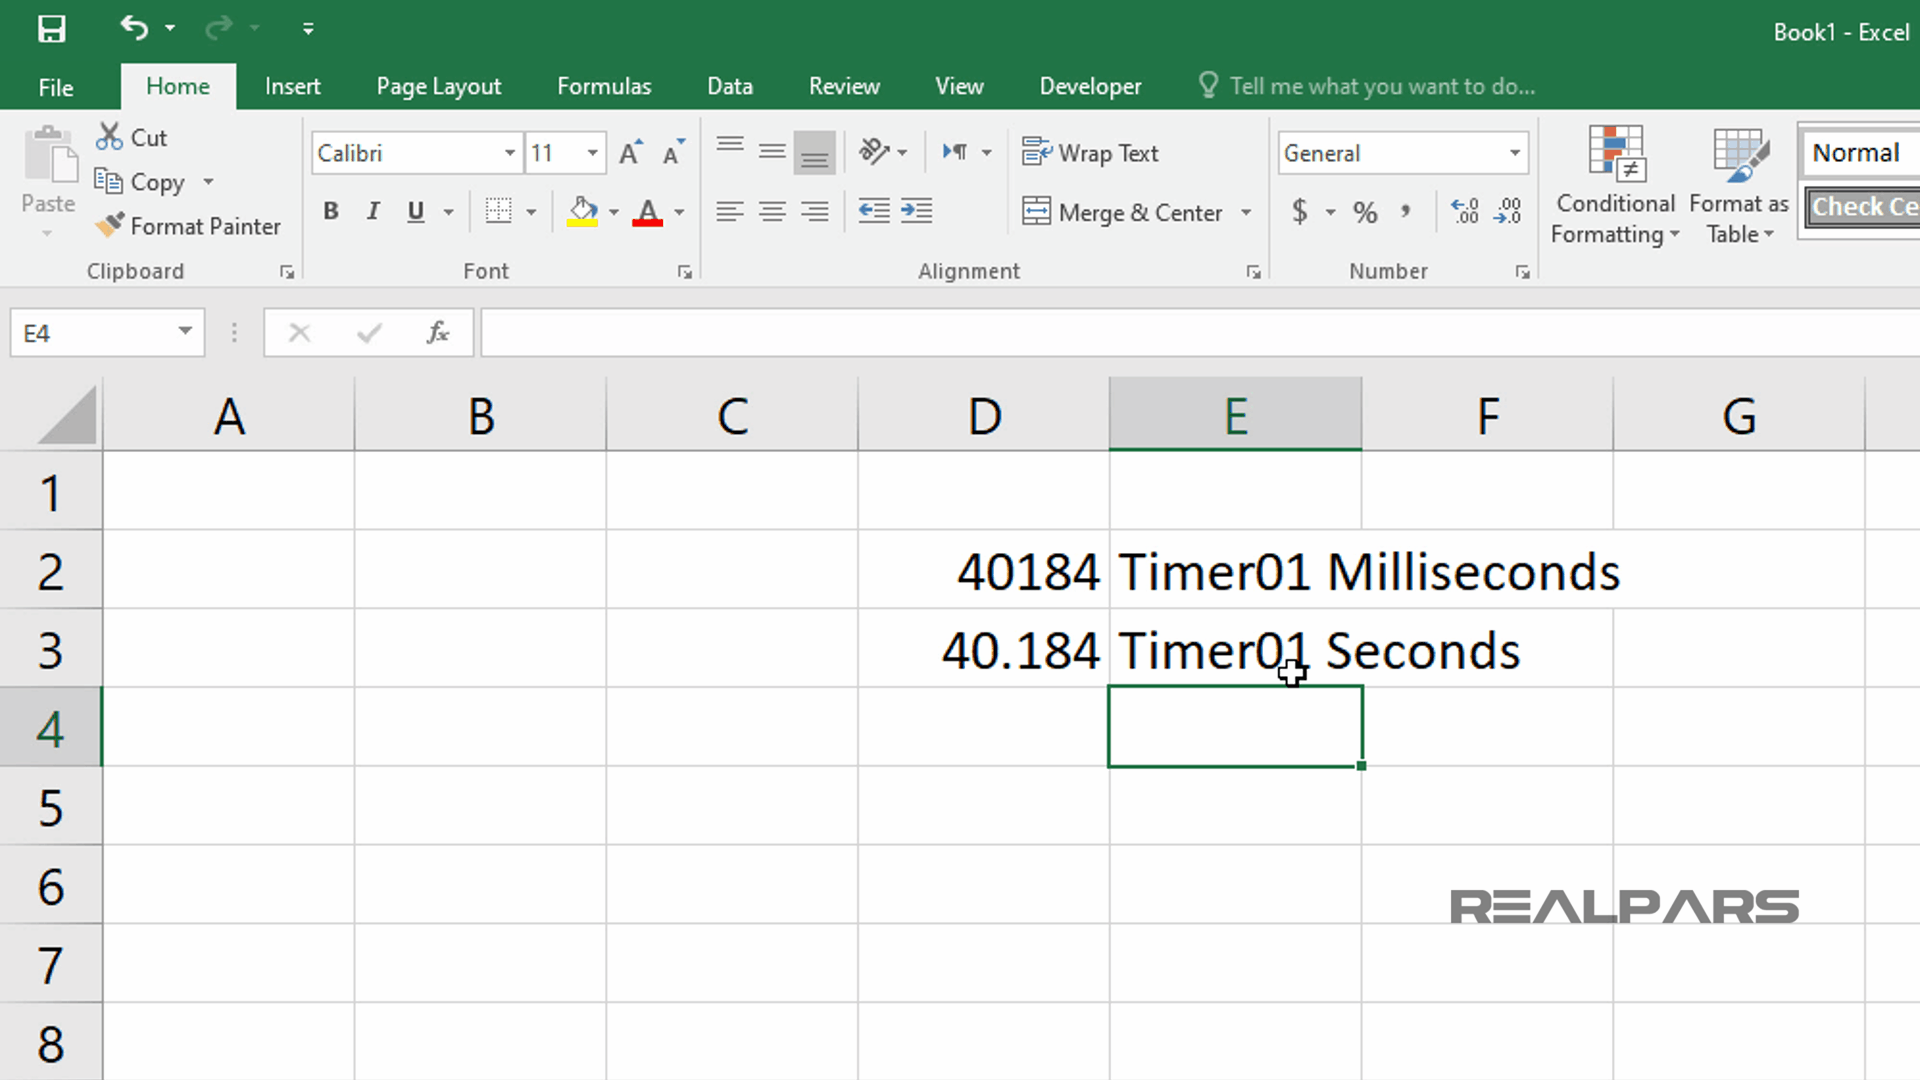Expand the Fill Color dropdown arrow
1920x1080 pixels.
614,212
